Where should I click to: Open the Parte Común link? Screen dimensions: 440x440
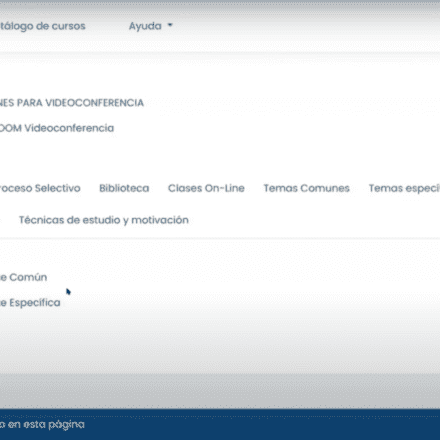(x=23, y=277)
